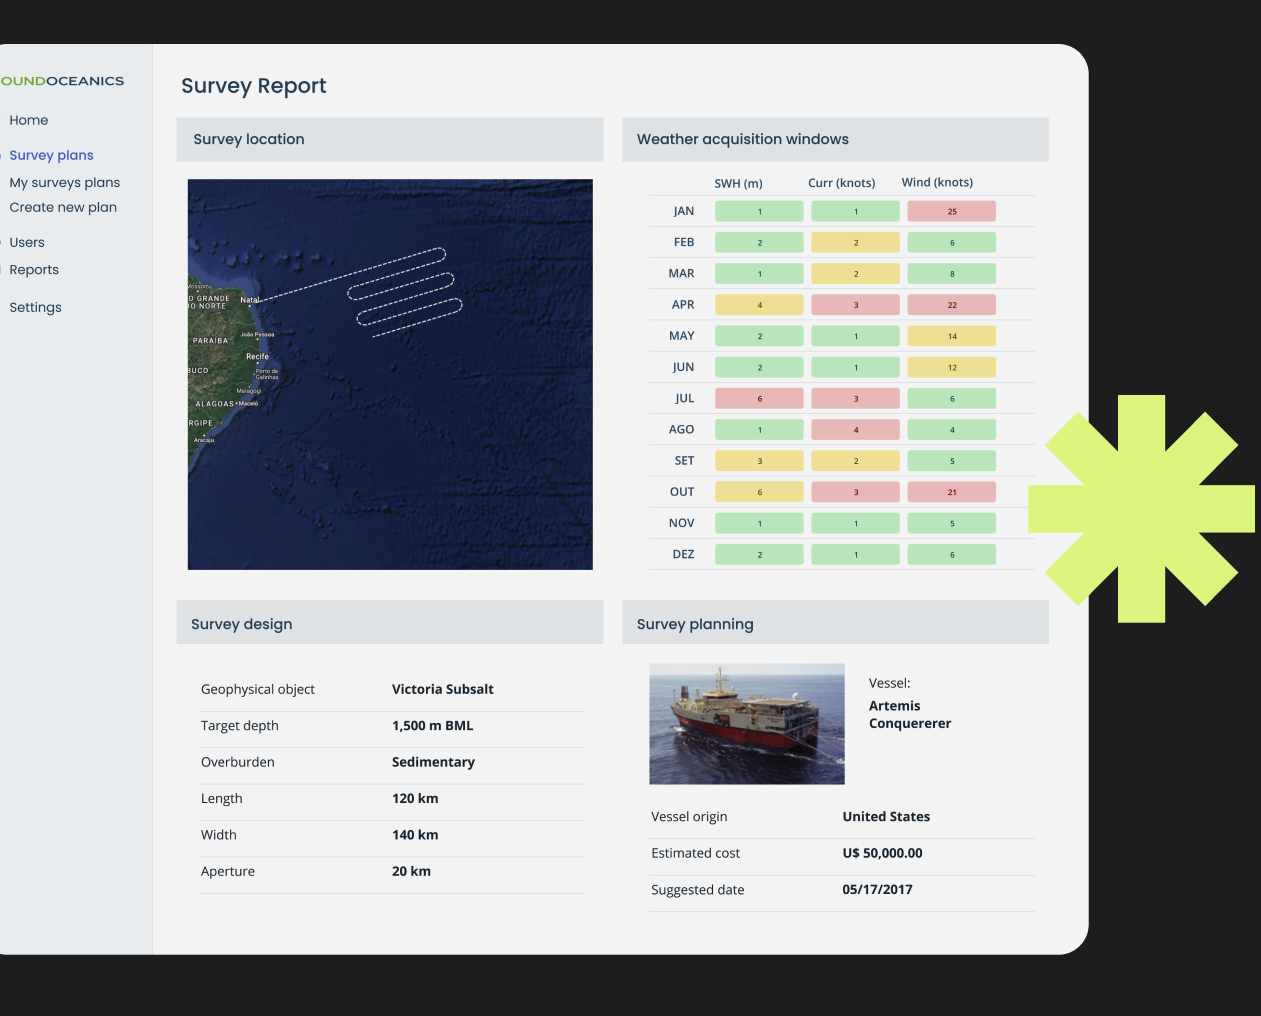Open Settings in the sidebar

35,307
